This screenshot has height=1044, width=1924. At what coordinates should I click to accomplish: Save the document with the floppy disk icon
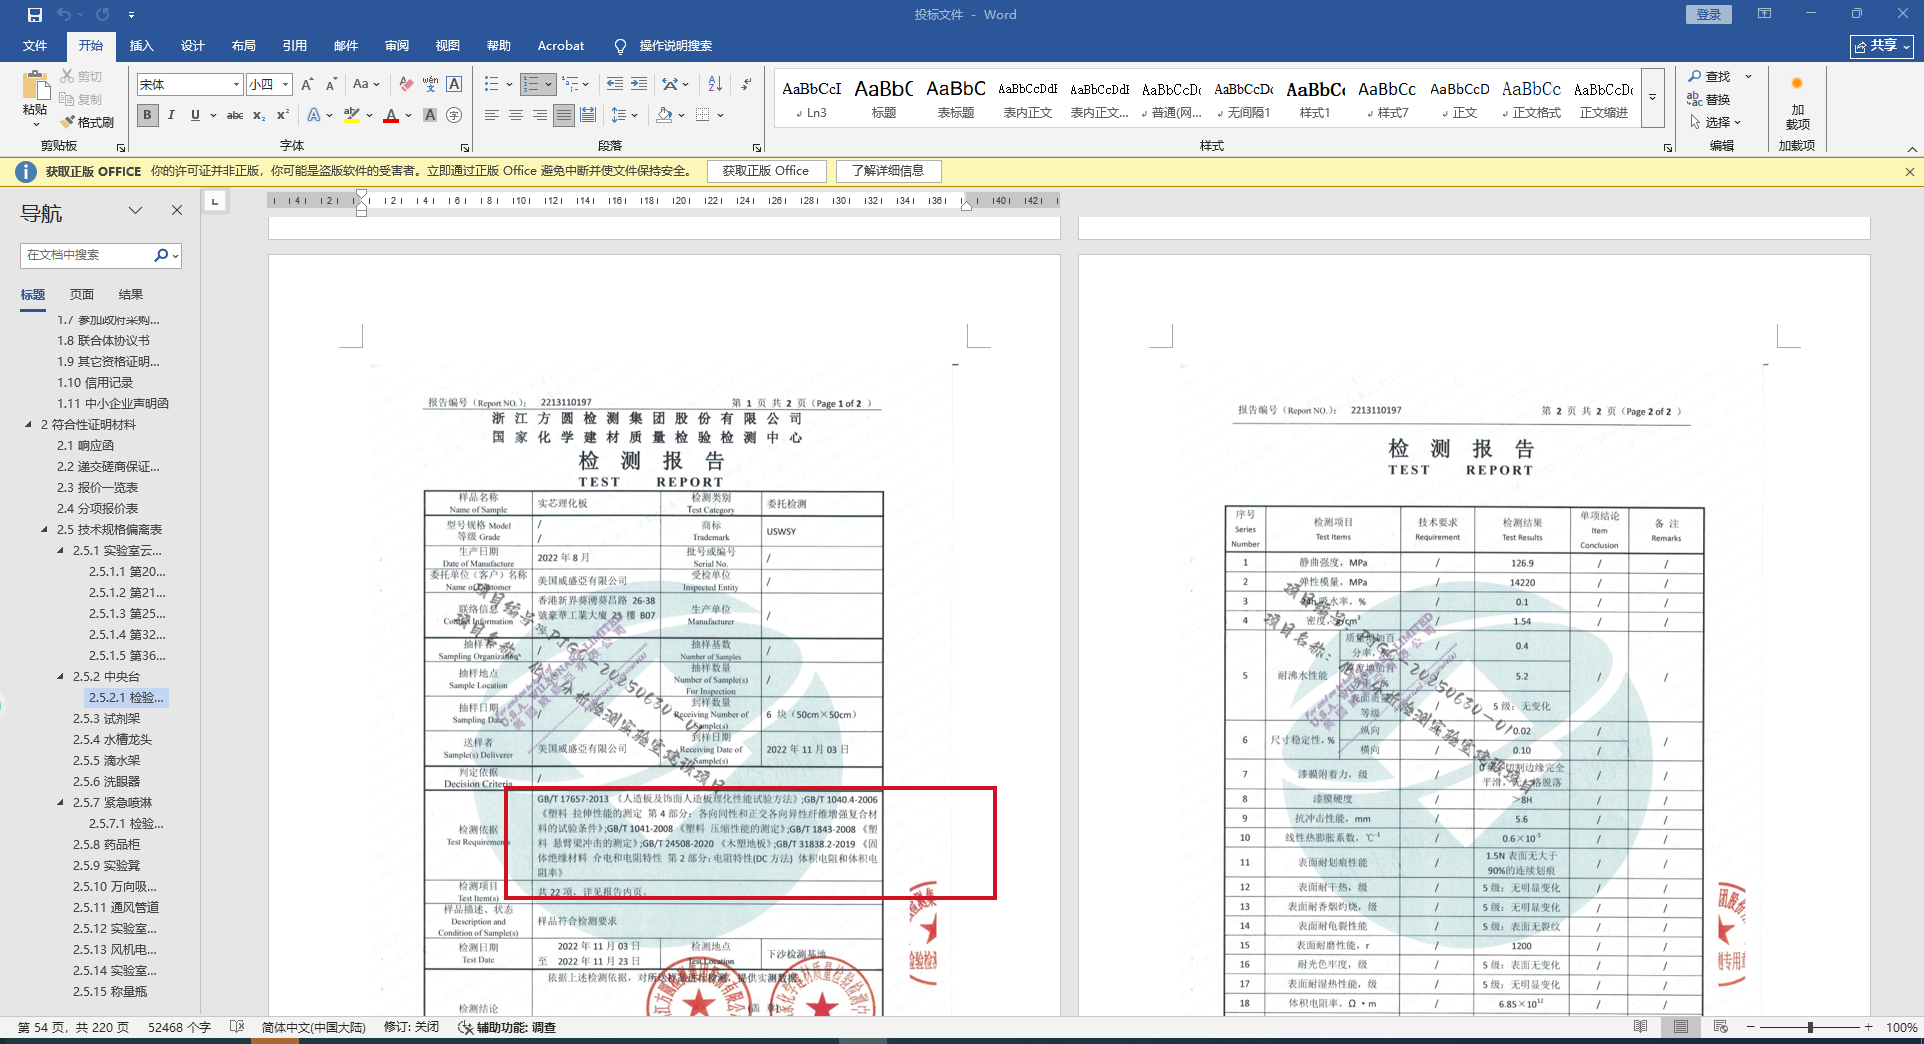34,15
